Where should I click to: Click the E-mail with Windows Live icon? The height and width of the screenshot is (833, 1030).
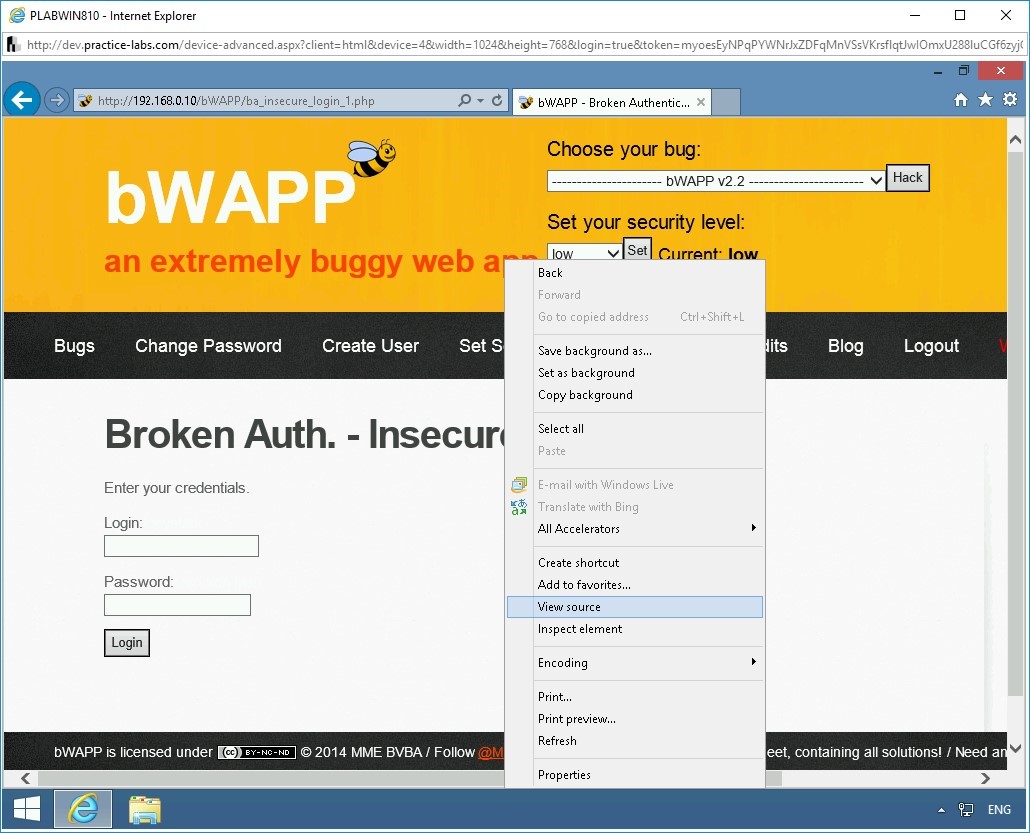click(519, 484)
